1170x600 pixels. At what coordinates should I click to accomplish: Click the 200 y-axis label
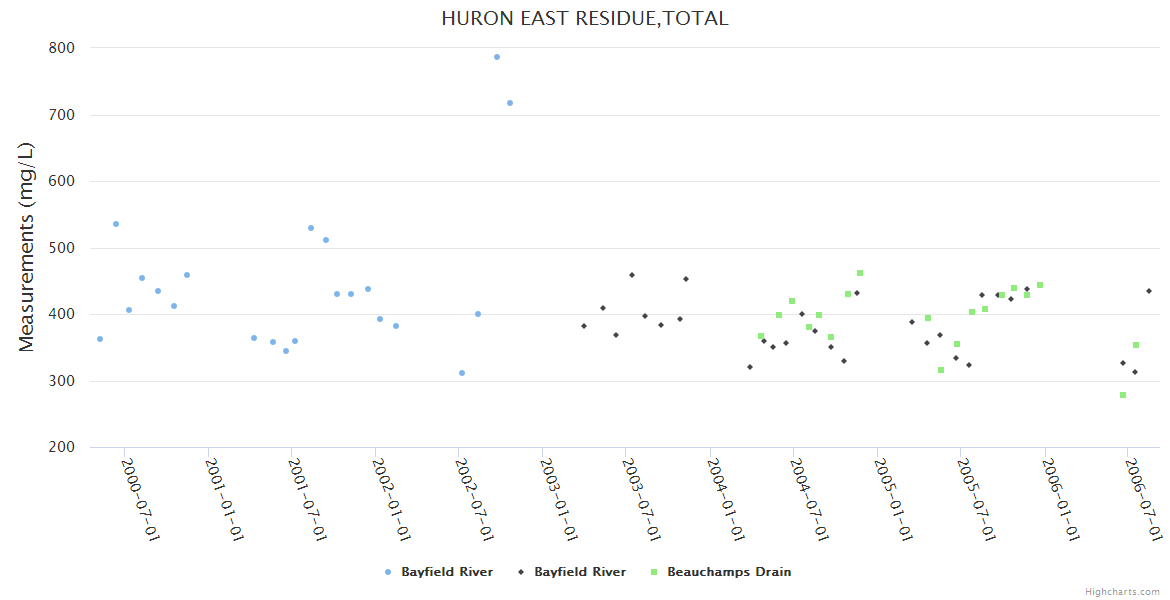click(x=63, y=447)
